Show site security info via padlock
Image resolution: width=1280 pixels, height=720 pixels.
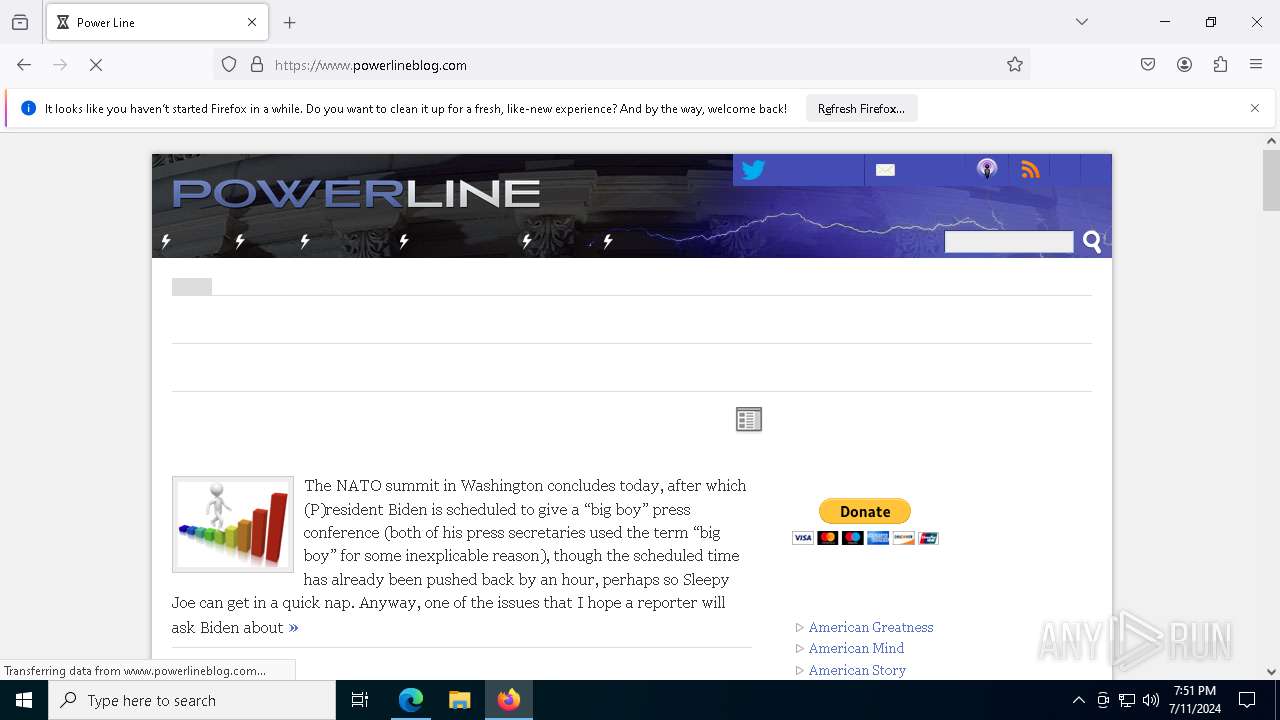click(257, 65)
